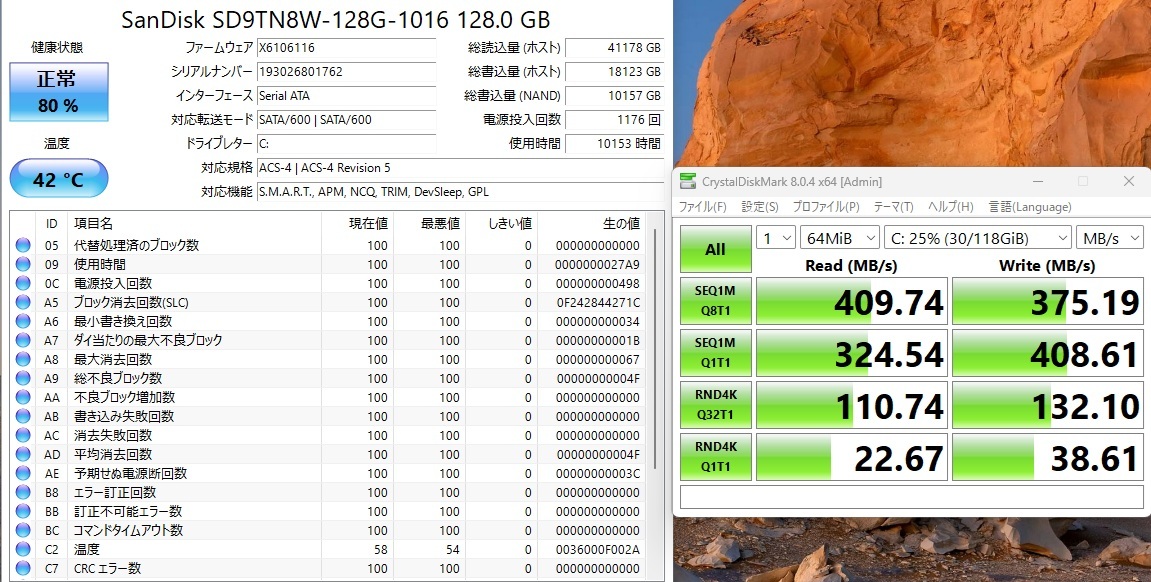
Task: Click status circle for ID 05 row
Action: (x=23, y=245)
